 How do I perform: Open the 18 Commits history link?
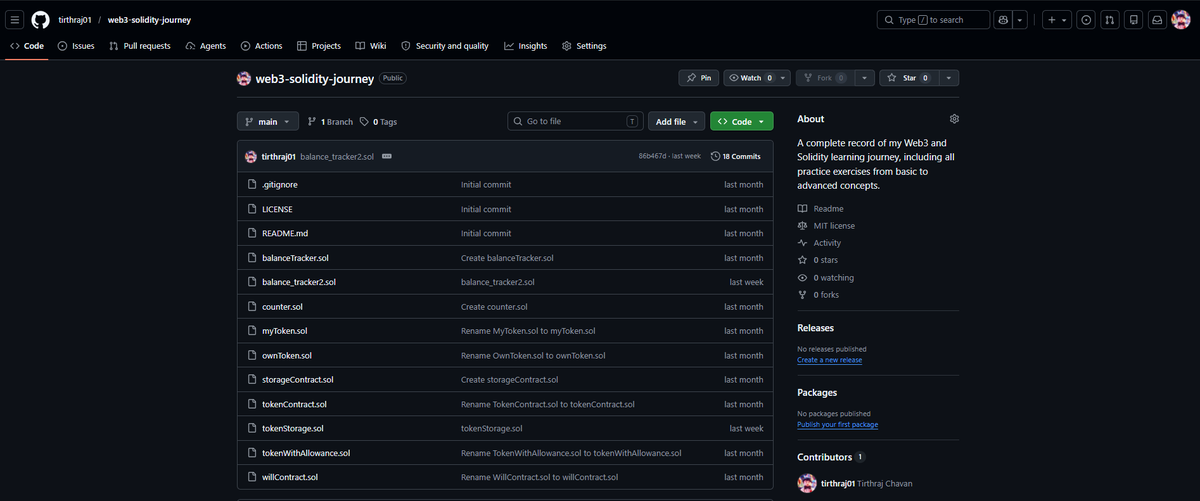[x=736, y=156]
